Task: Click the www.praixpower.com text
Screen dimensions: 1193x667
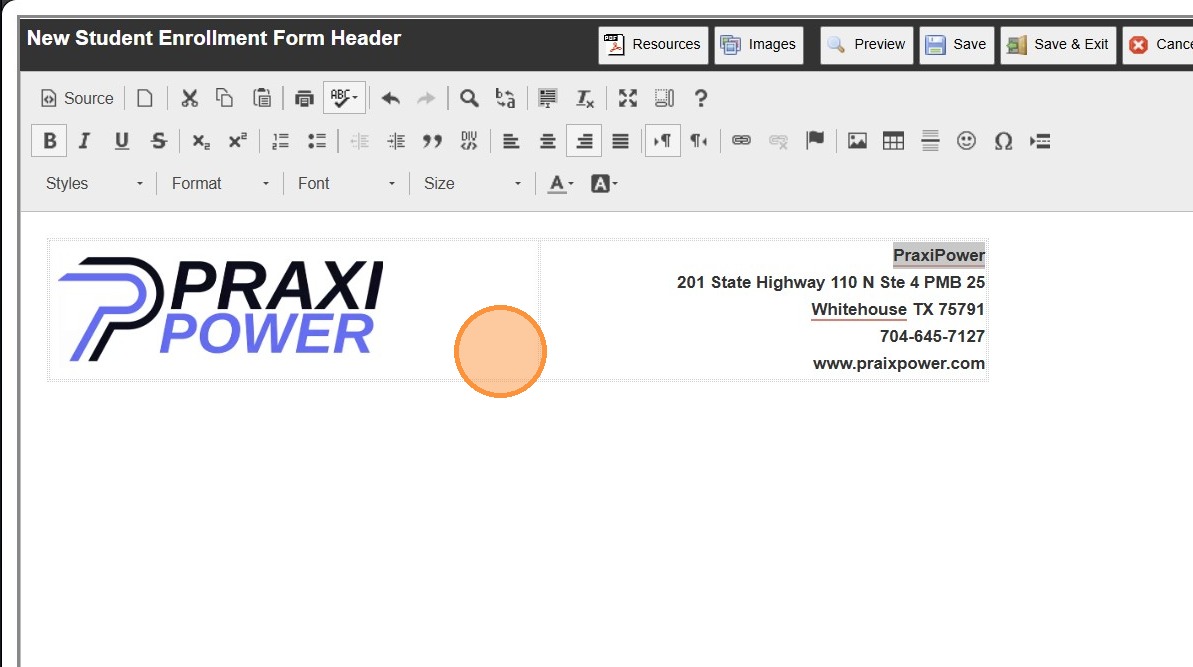Action: coord(899,364)
